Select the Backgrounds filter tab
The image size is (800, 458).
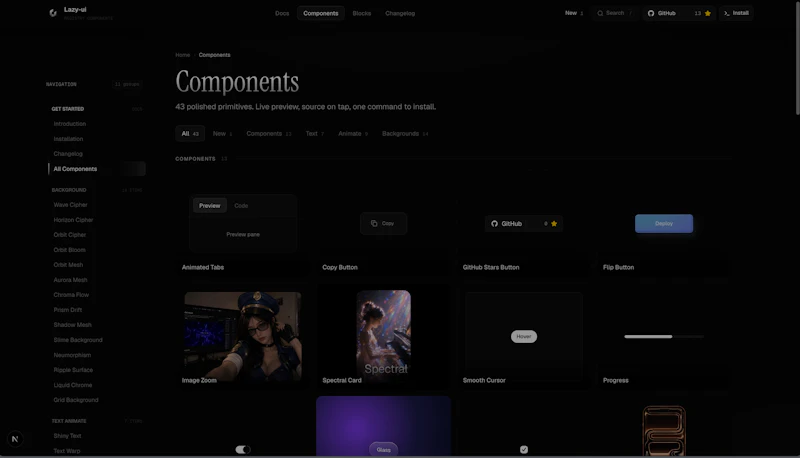405,134
